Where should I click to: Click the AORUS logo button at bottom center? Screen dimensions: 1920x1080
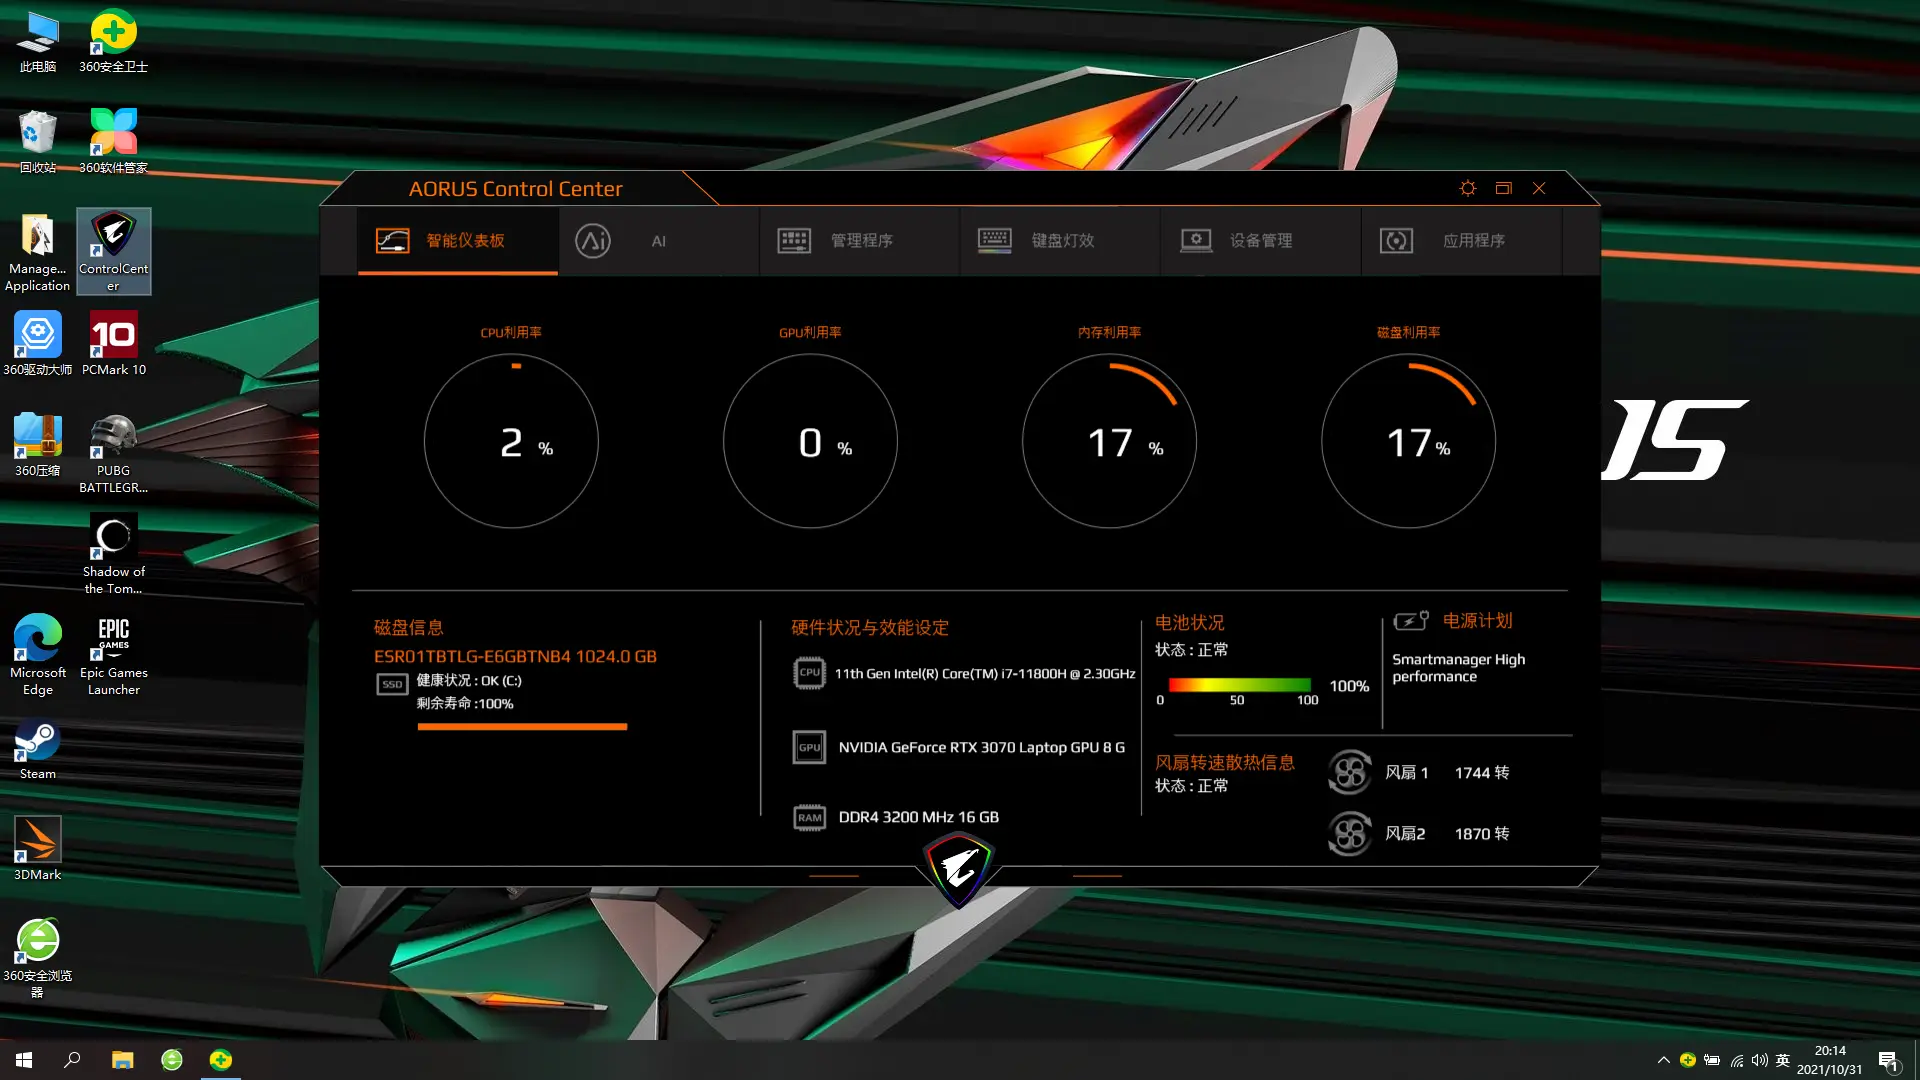pyautogui.click(x=960, y=865)
